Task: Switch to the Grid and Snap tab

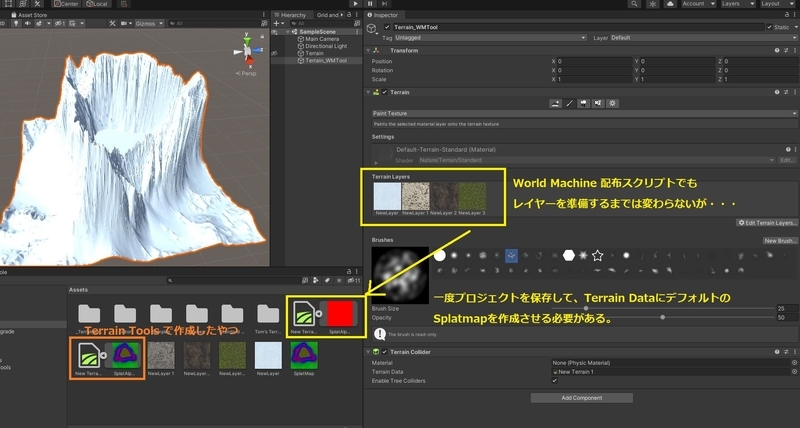Action: [x=327, y=15]
